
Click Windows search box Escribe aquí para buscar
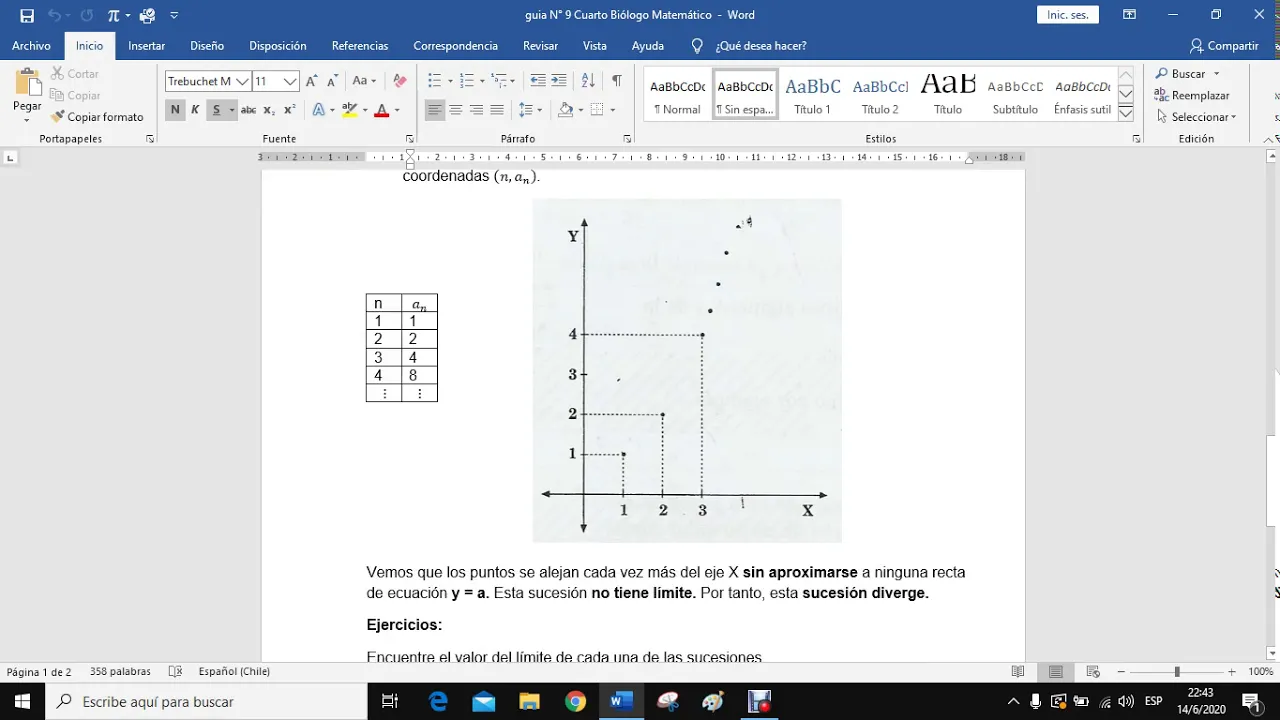tap(206, 702)
